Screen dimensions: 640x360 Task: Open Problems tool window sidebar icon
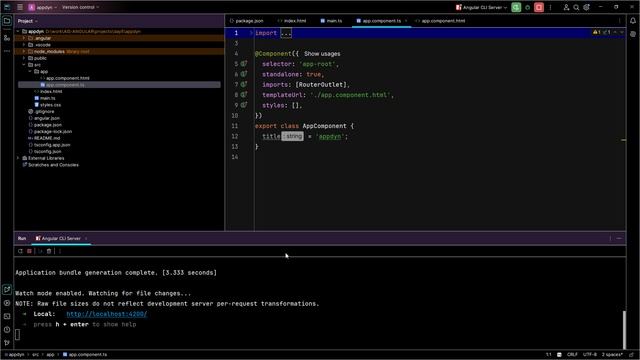(7, 330)
